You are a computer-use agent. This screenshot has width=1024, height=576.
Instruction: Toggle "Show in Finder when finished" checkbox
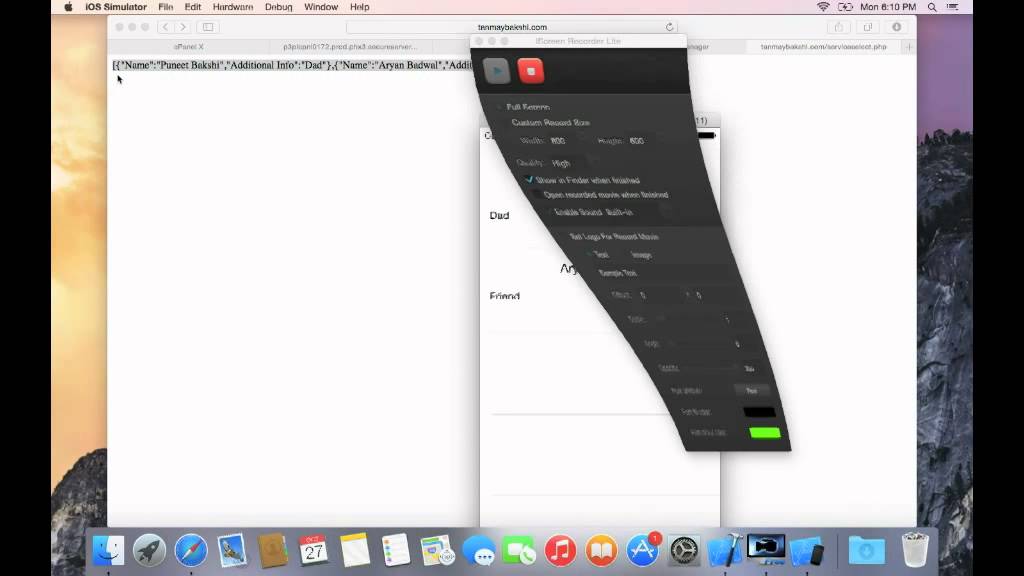530,180
